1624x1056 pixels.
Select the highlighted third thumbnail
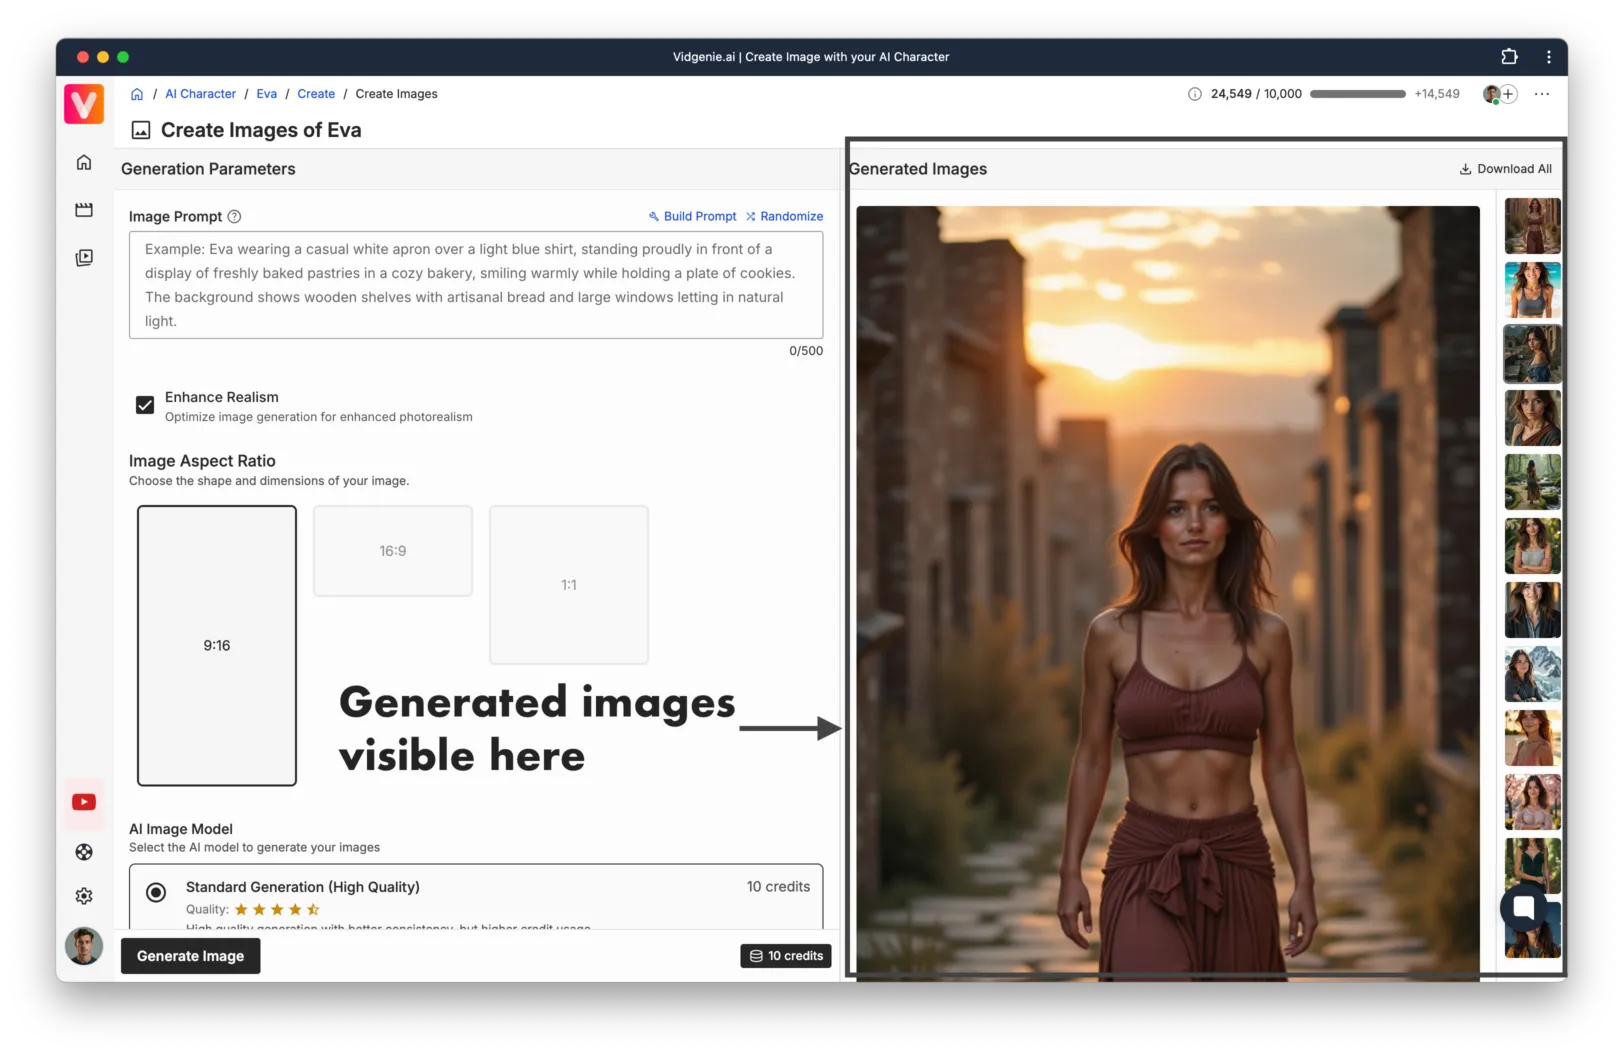pyautogui.click(x=1532, y=354)
